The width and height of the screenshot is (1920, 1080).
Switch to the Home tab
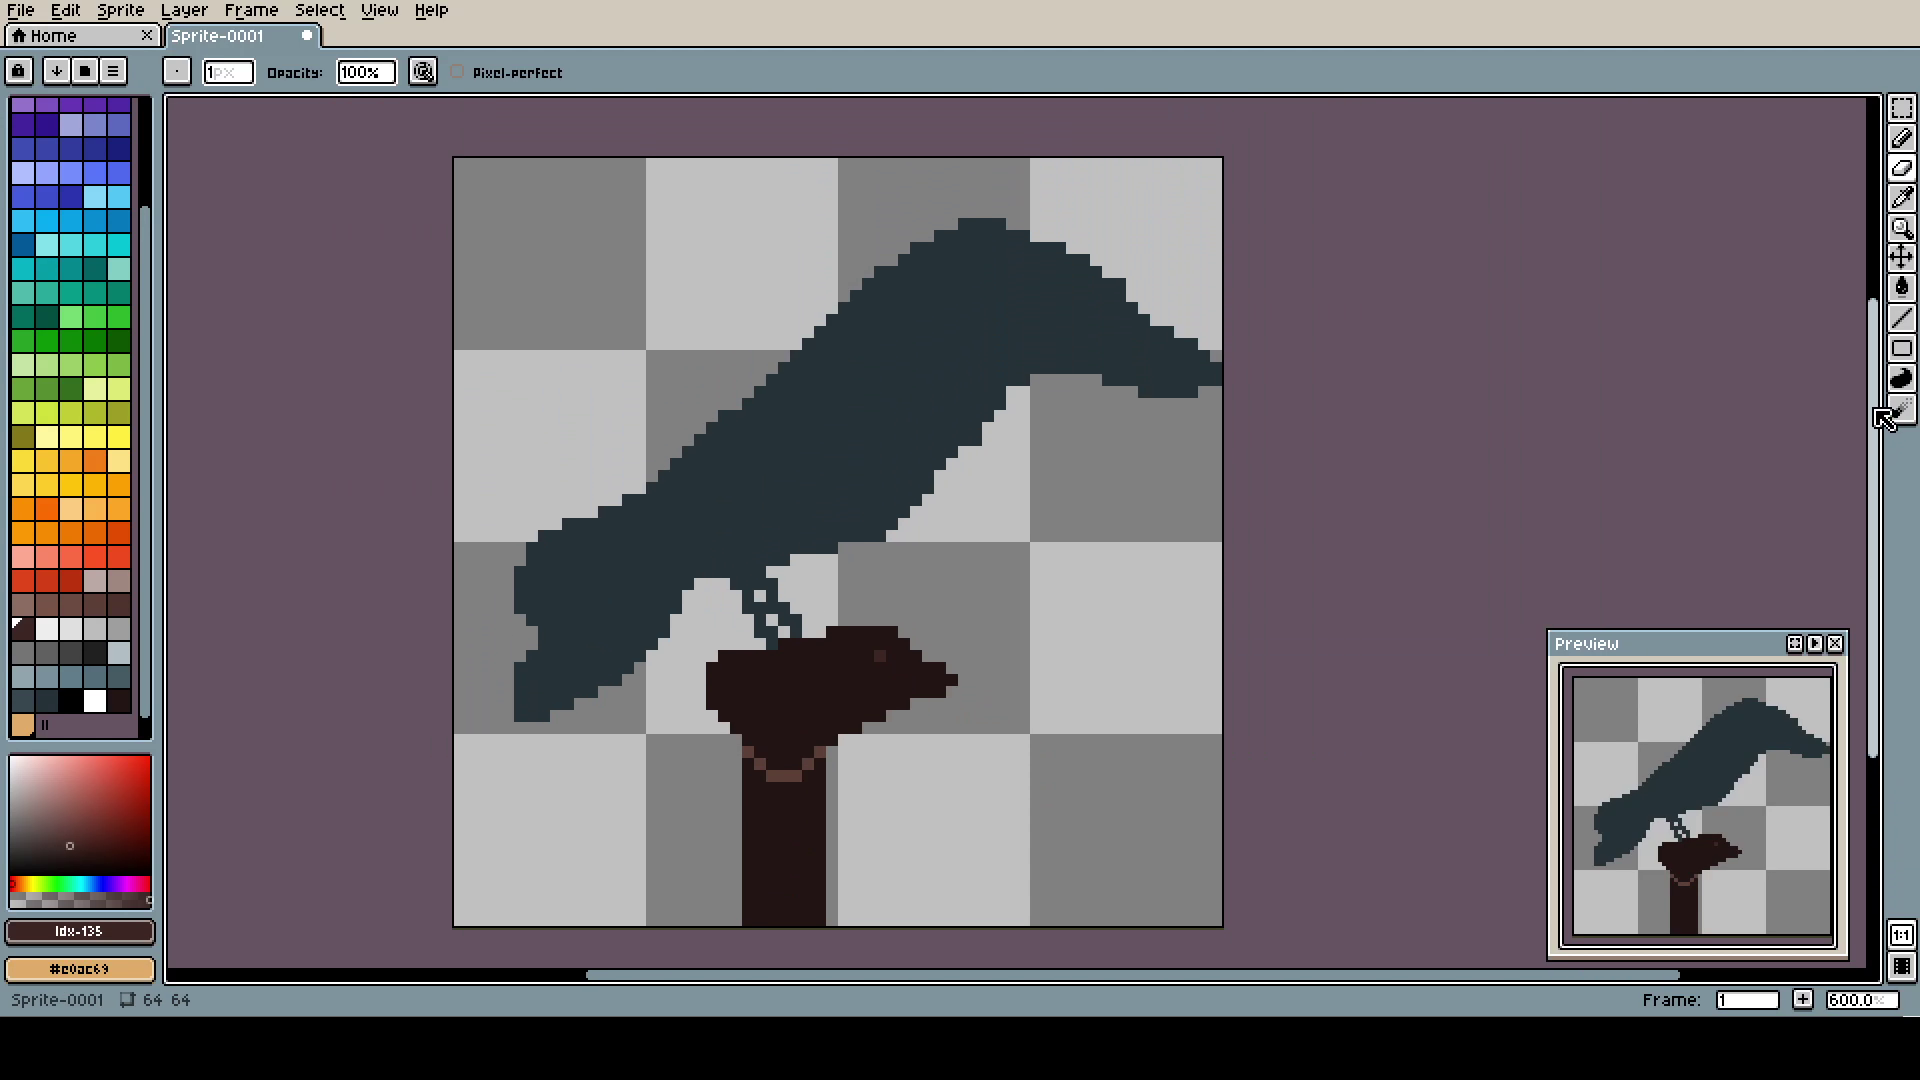54,36
